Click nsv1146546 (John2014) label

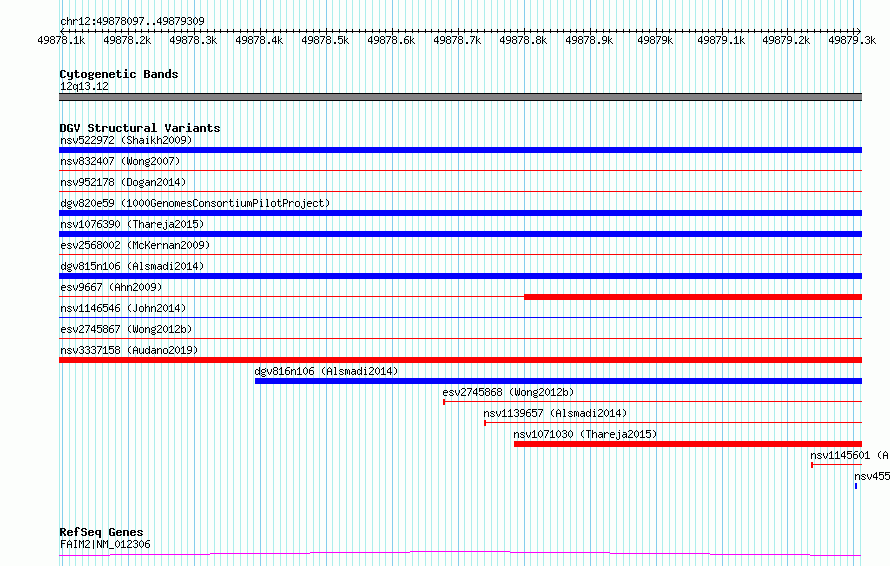(123, 308)
